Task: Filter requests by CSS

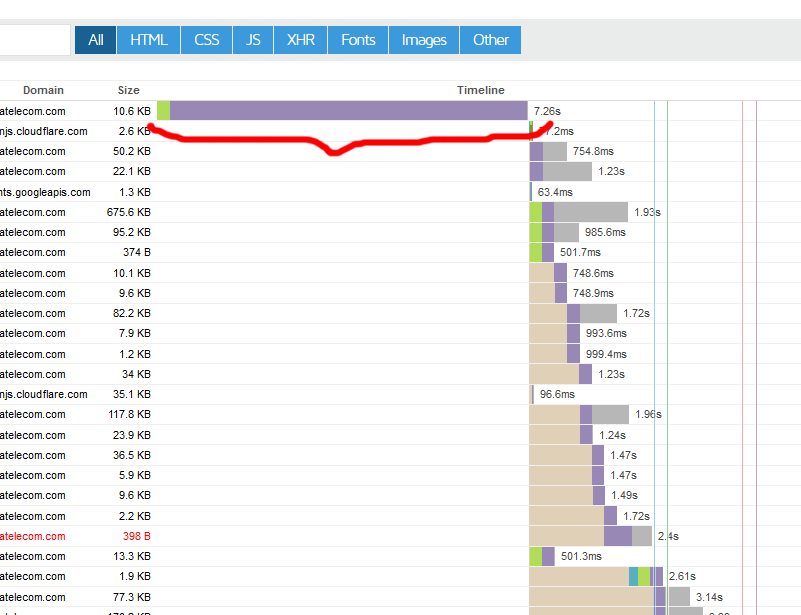Action: point(206,40)
